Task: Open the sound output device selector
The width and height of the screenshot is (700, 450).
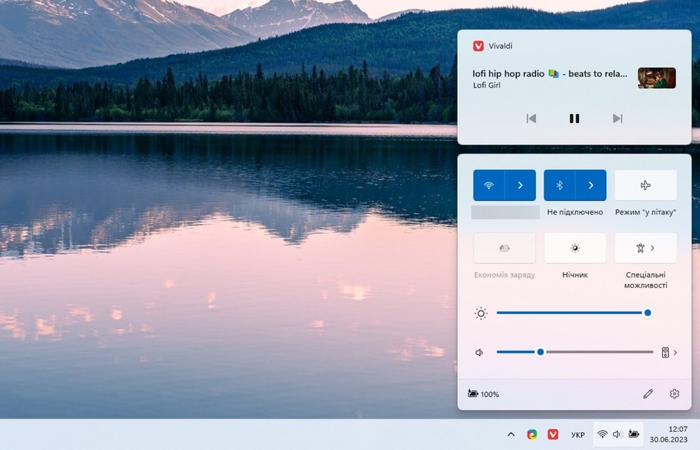Action: pos(669,353)
